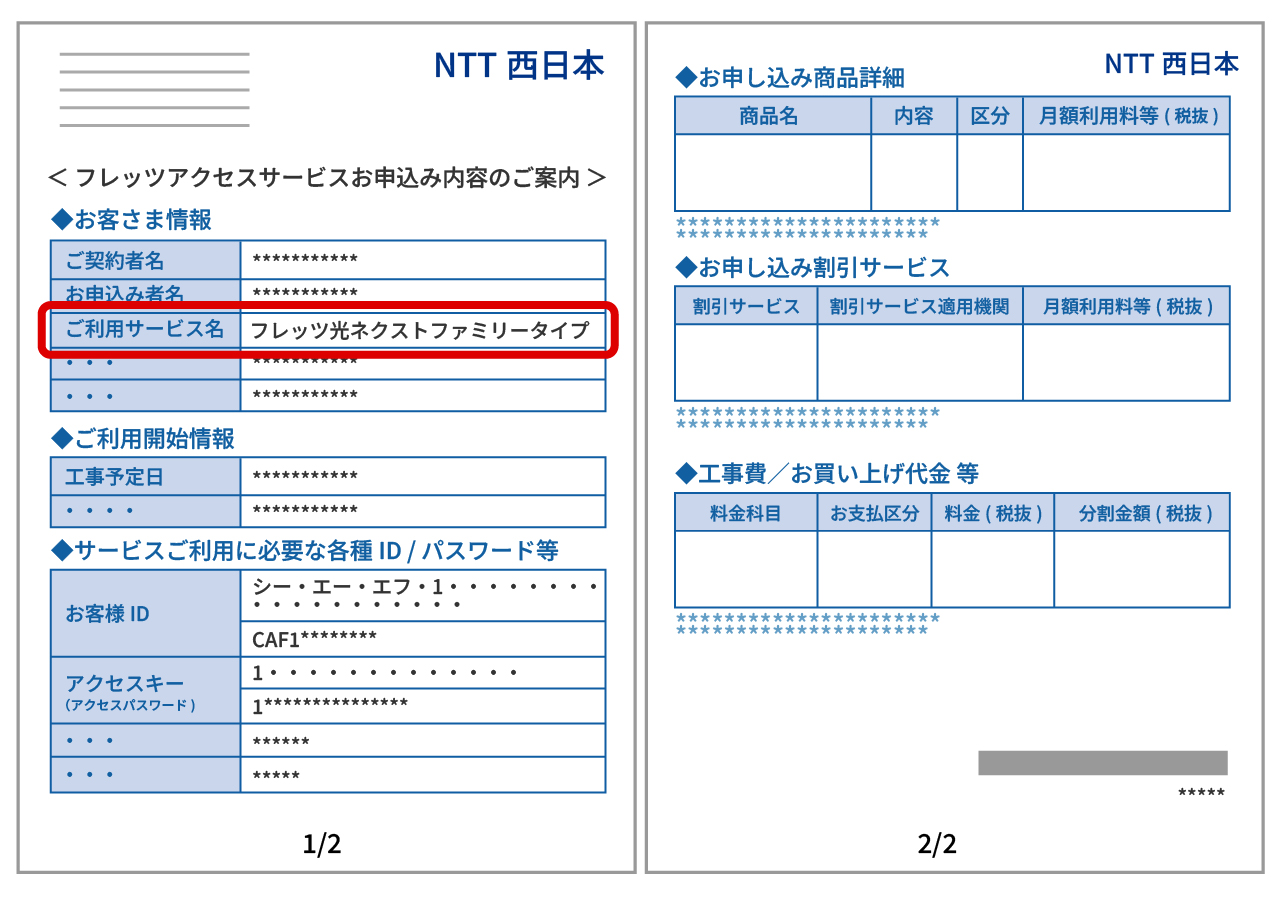Click the お客様 ID label cell
The height and width of the screenshot is (901, 1286).
pyautogui.click(x=145, y=613)
